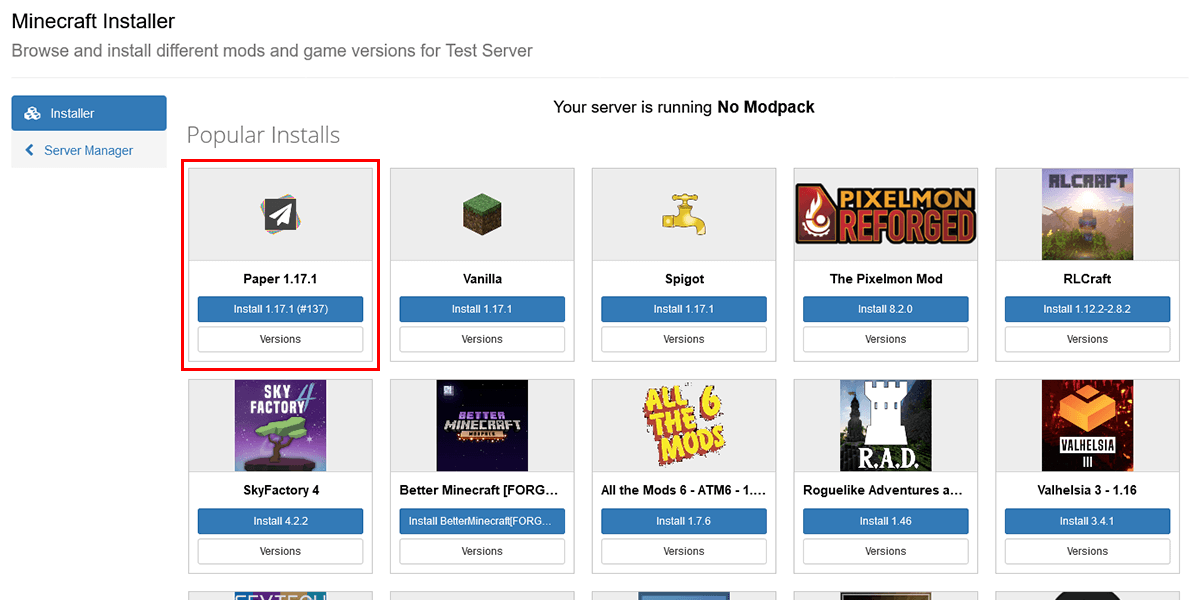This screenshot has width=1200, height=600.
Task: Click the RLCraft card title
Action: 1087,279
